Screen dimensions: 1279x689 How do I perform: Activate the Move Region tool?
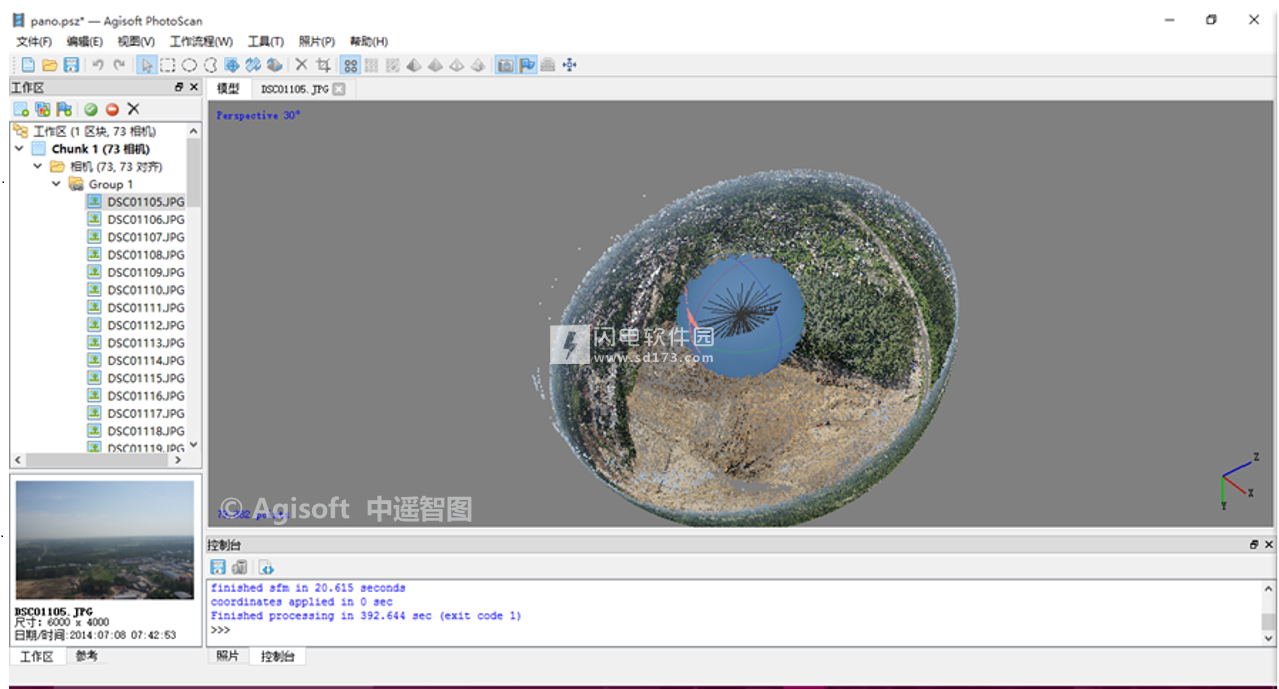pos(232,65)
